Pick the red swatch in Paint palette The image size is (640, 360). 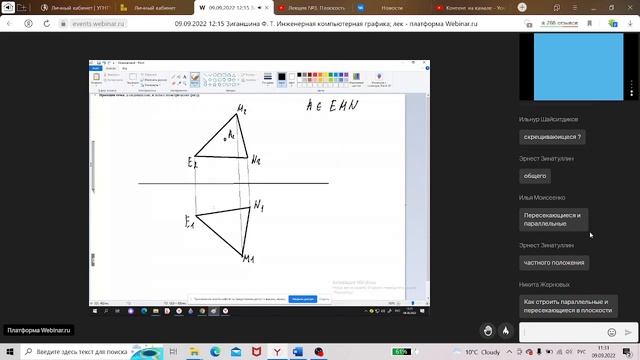click(315, 75)
